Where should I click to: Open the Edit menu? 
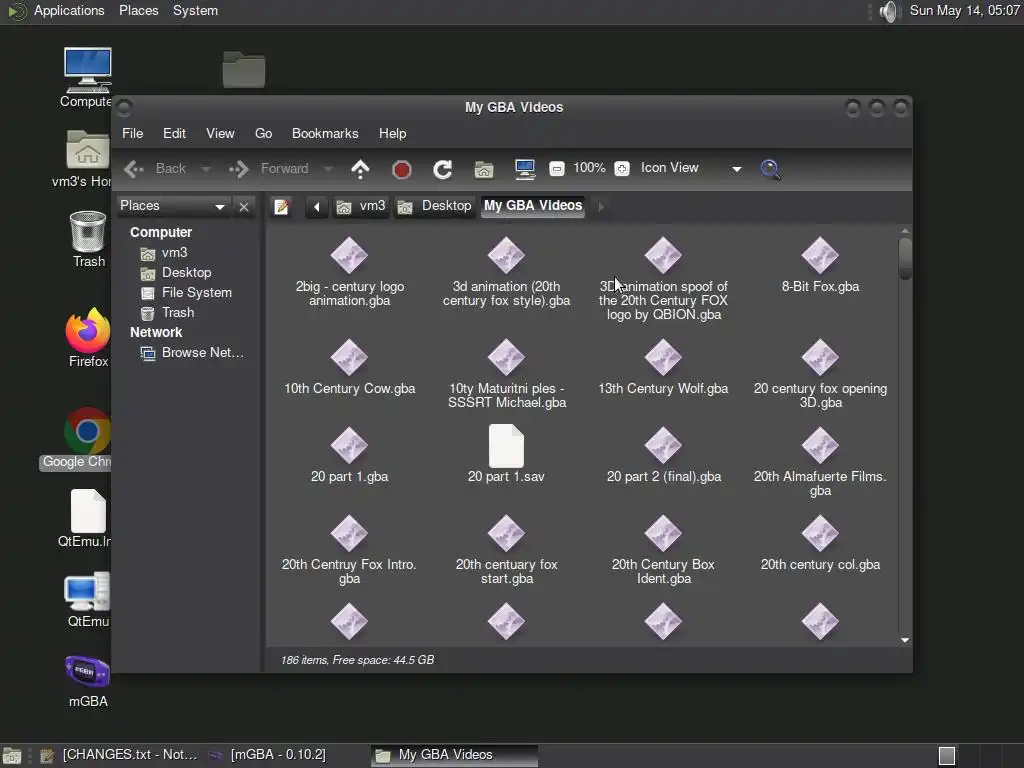coord(174,133)
